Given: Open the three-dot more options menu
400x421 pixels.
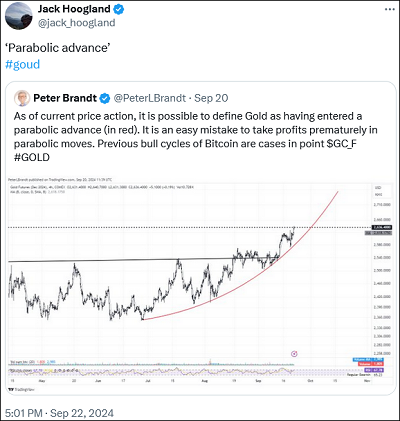Looking at the screenshot, I should point(390,9).
